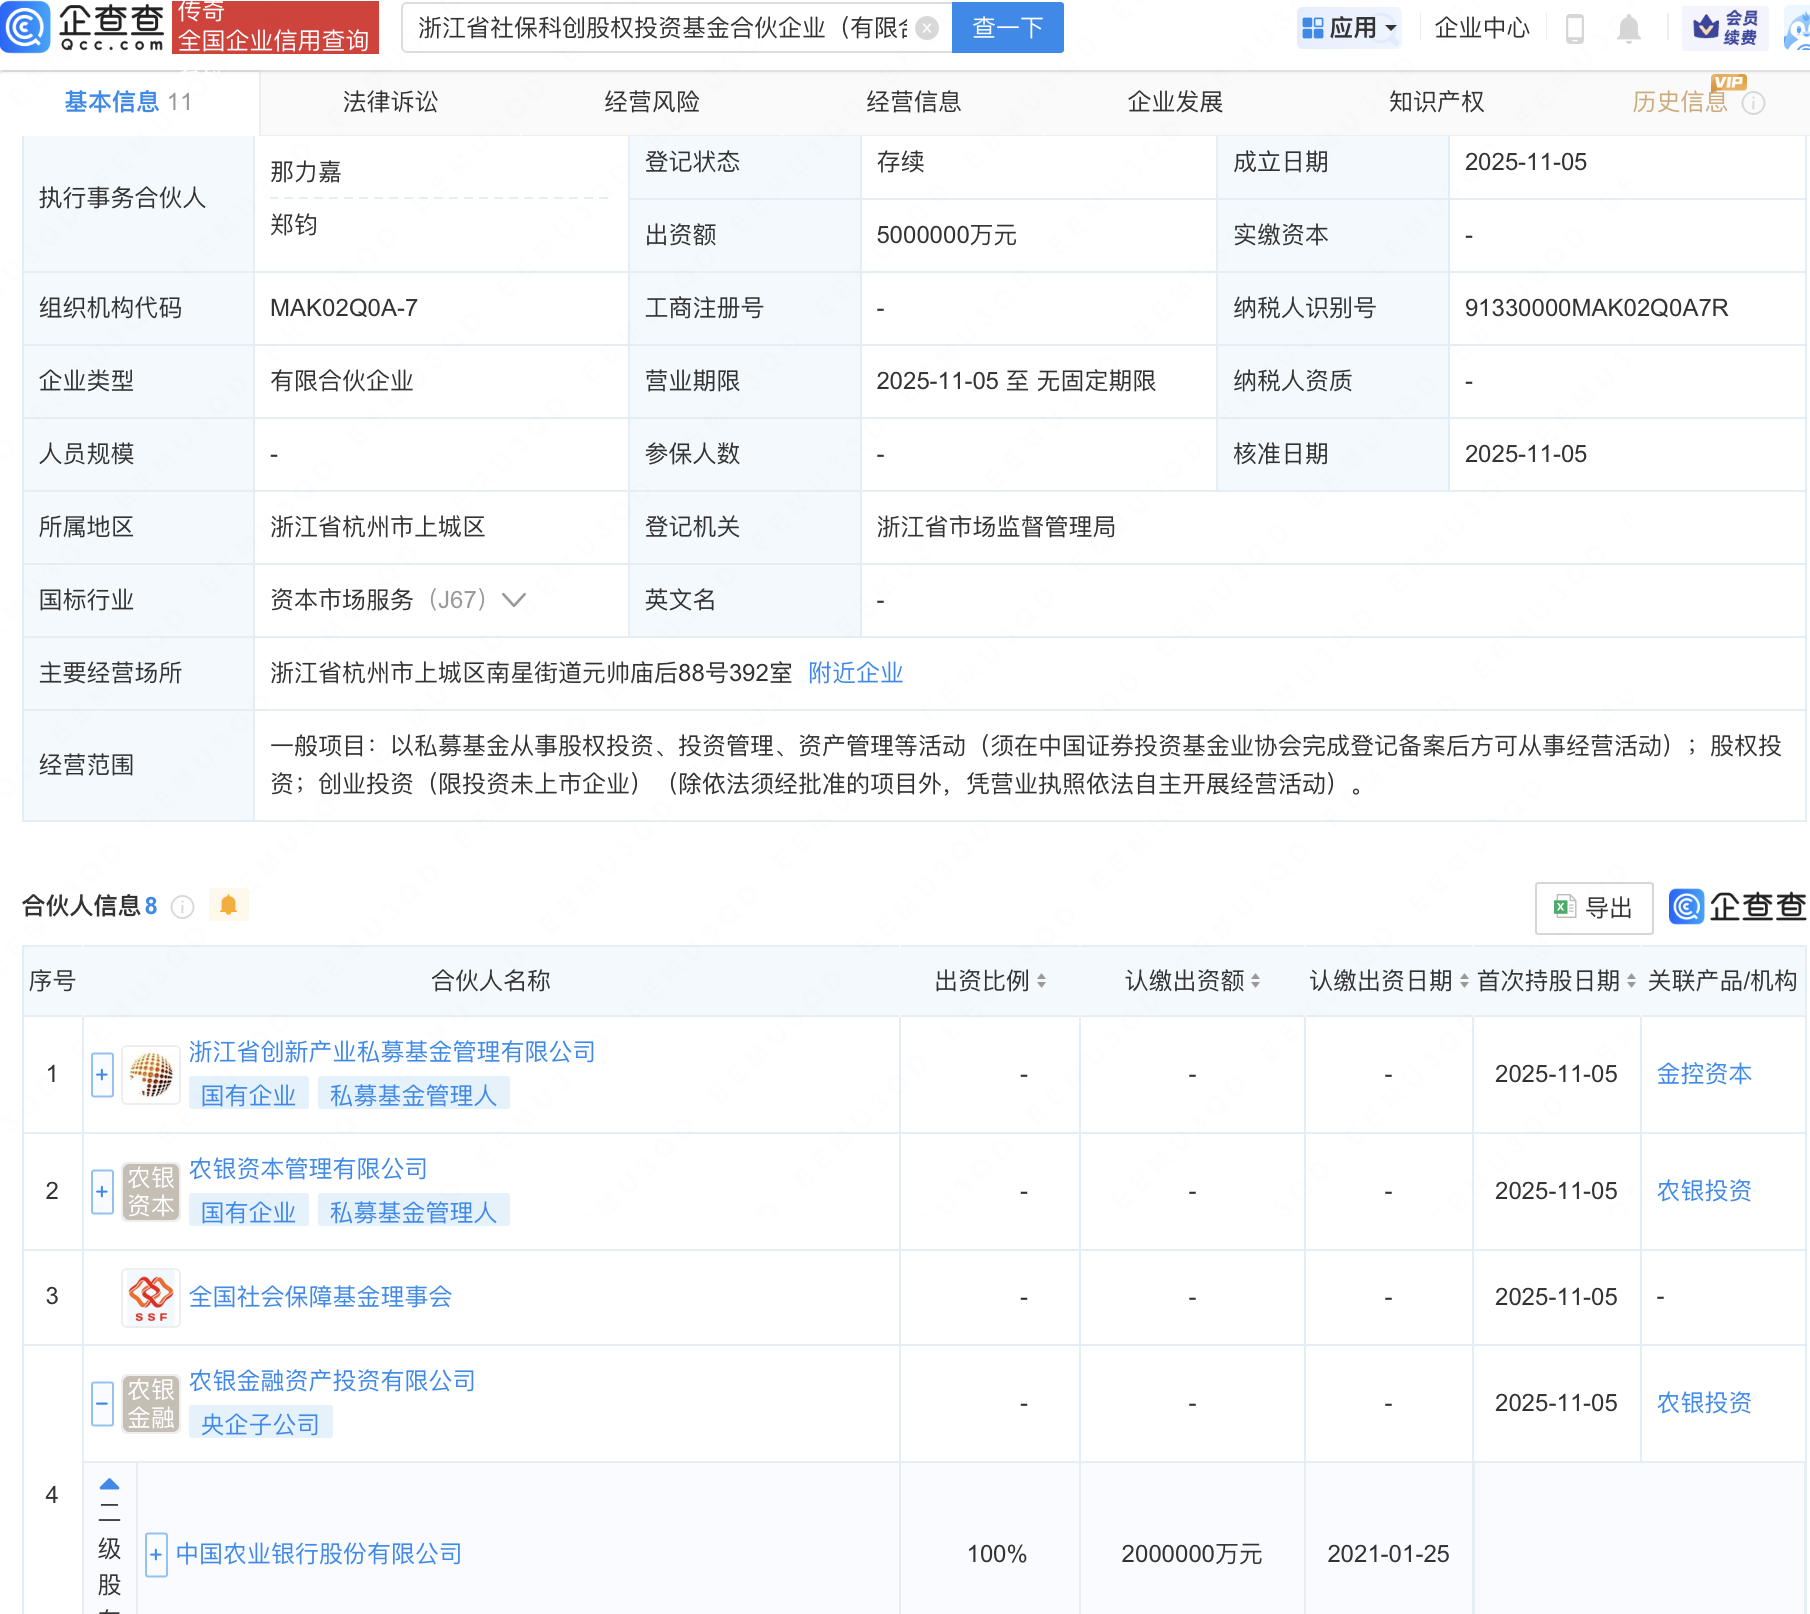Open the 附近企业 nearby companies link
Viewport: 1810px width, 1614px height.
click(x=855, y=673)
